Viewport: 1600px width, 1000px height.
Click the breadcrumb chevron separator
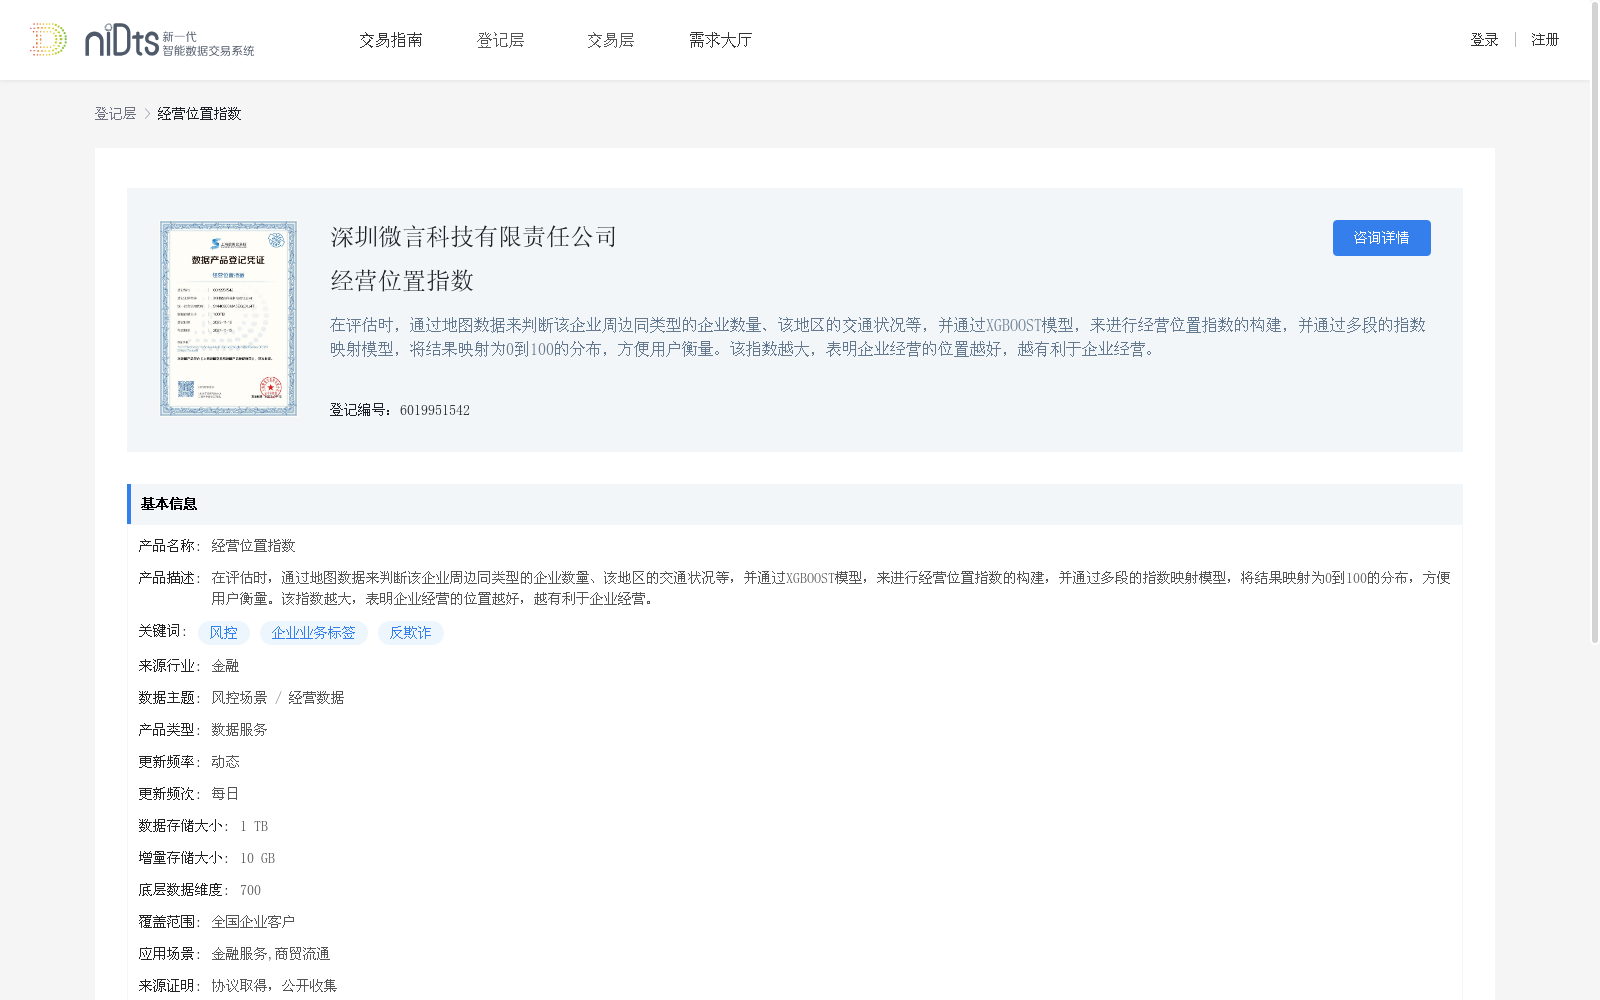[x=147, y=114]
